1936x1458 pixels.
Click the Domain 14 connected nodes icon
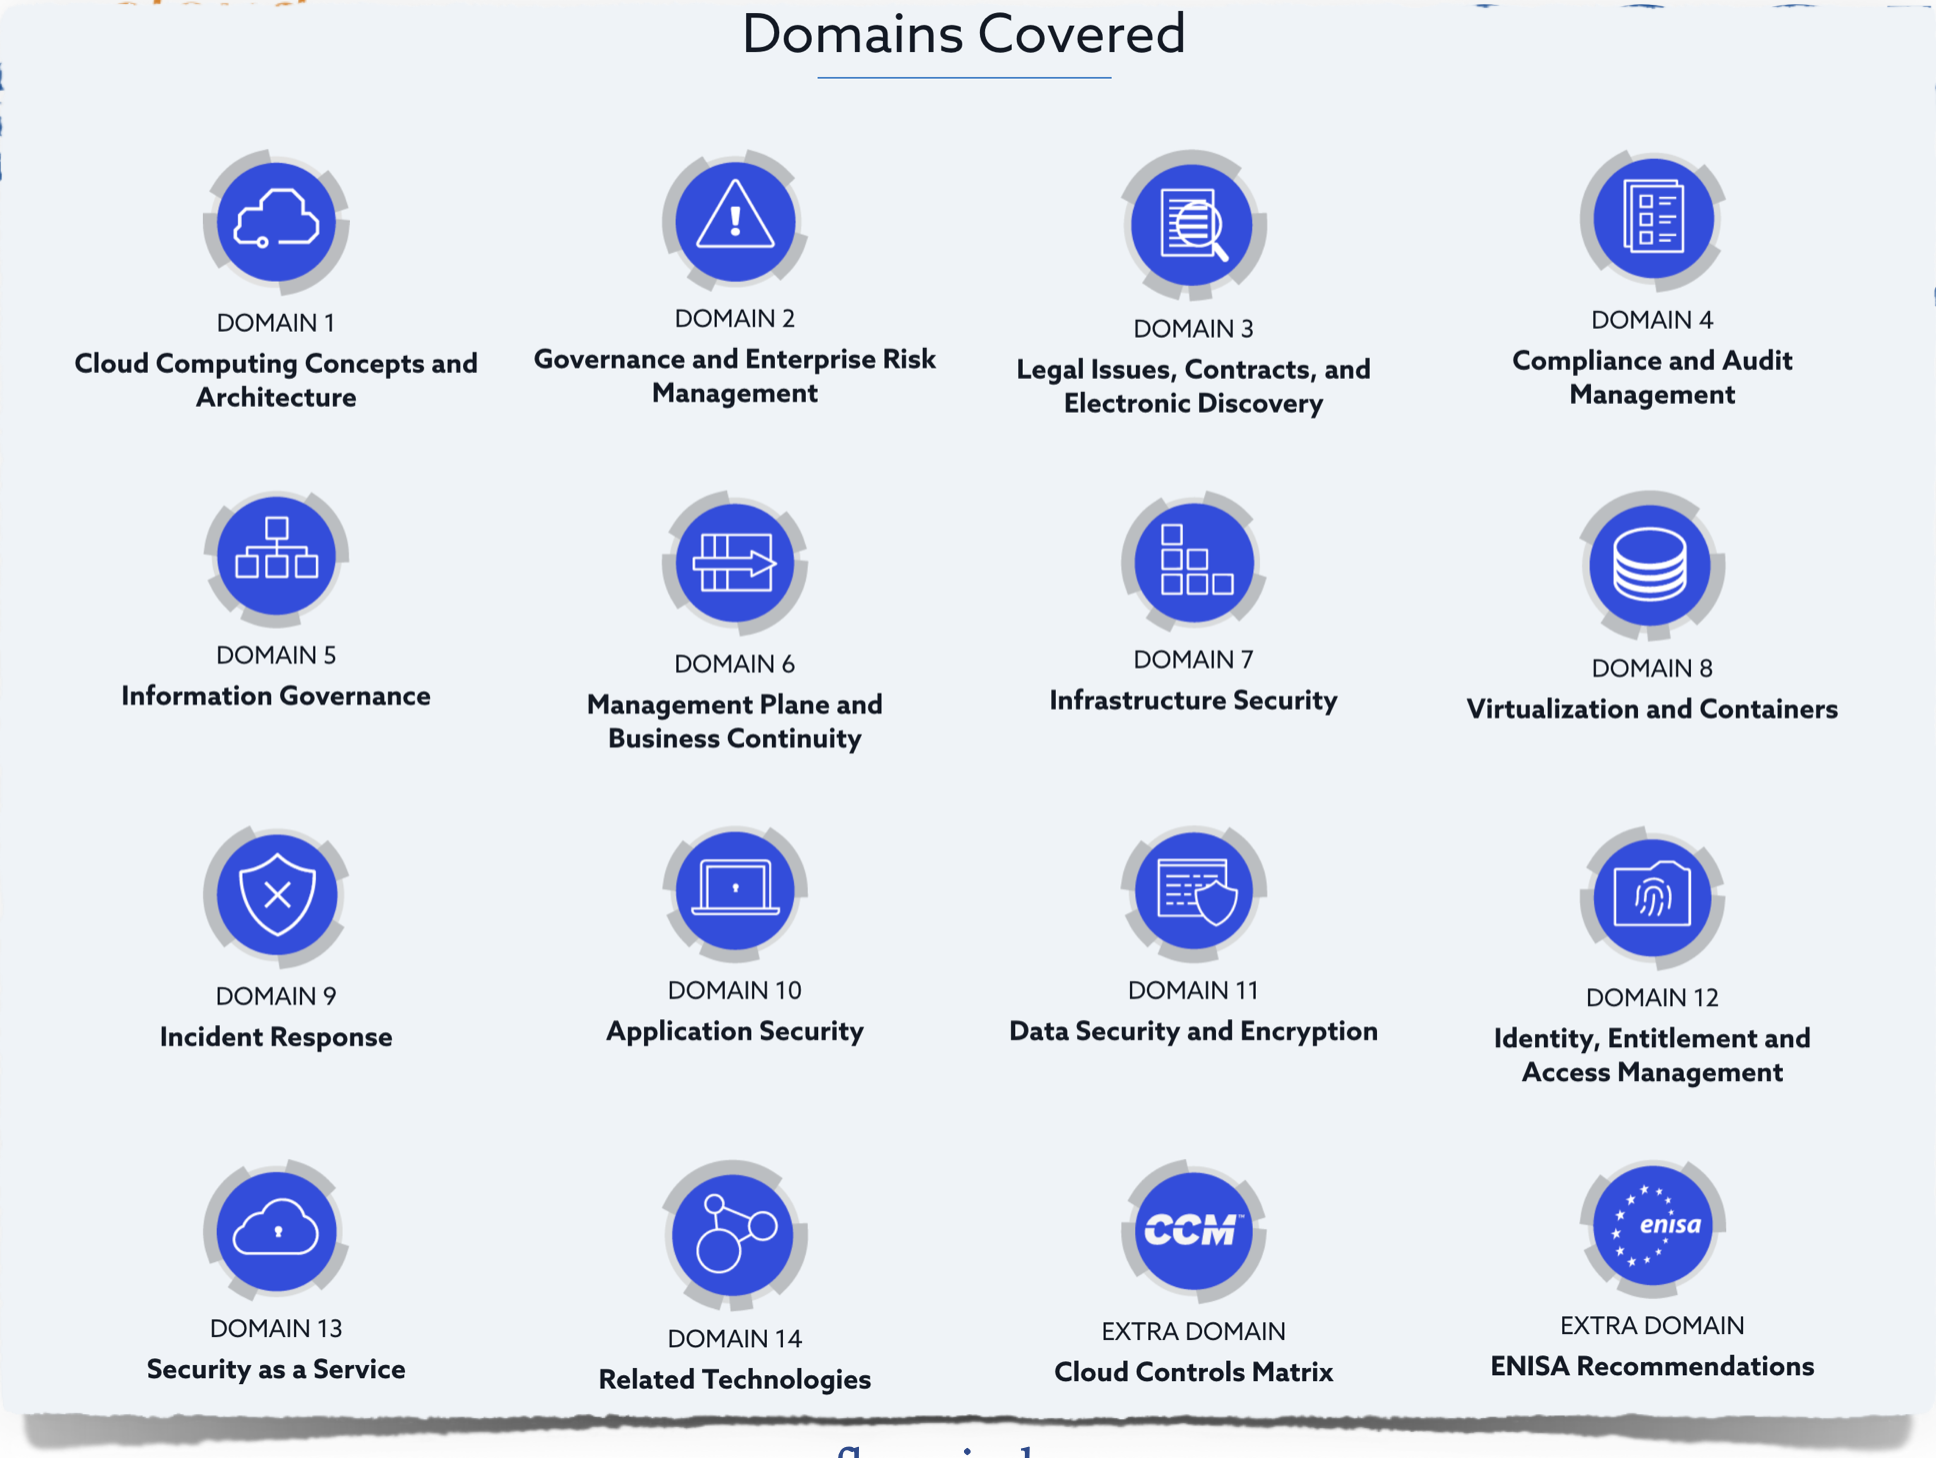pos(735,1235)
